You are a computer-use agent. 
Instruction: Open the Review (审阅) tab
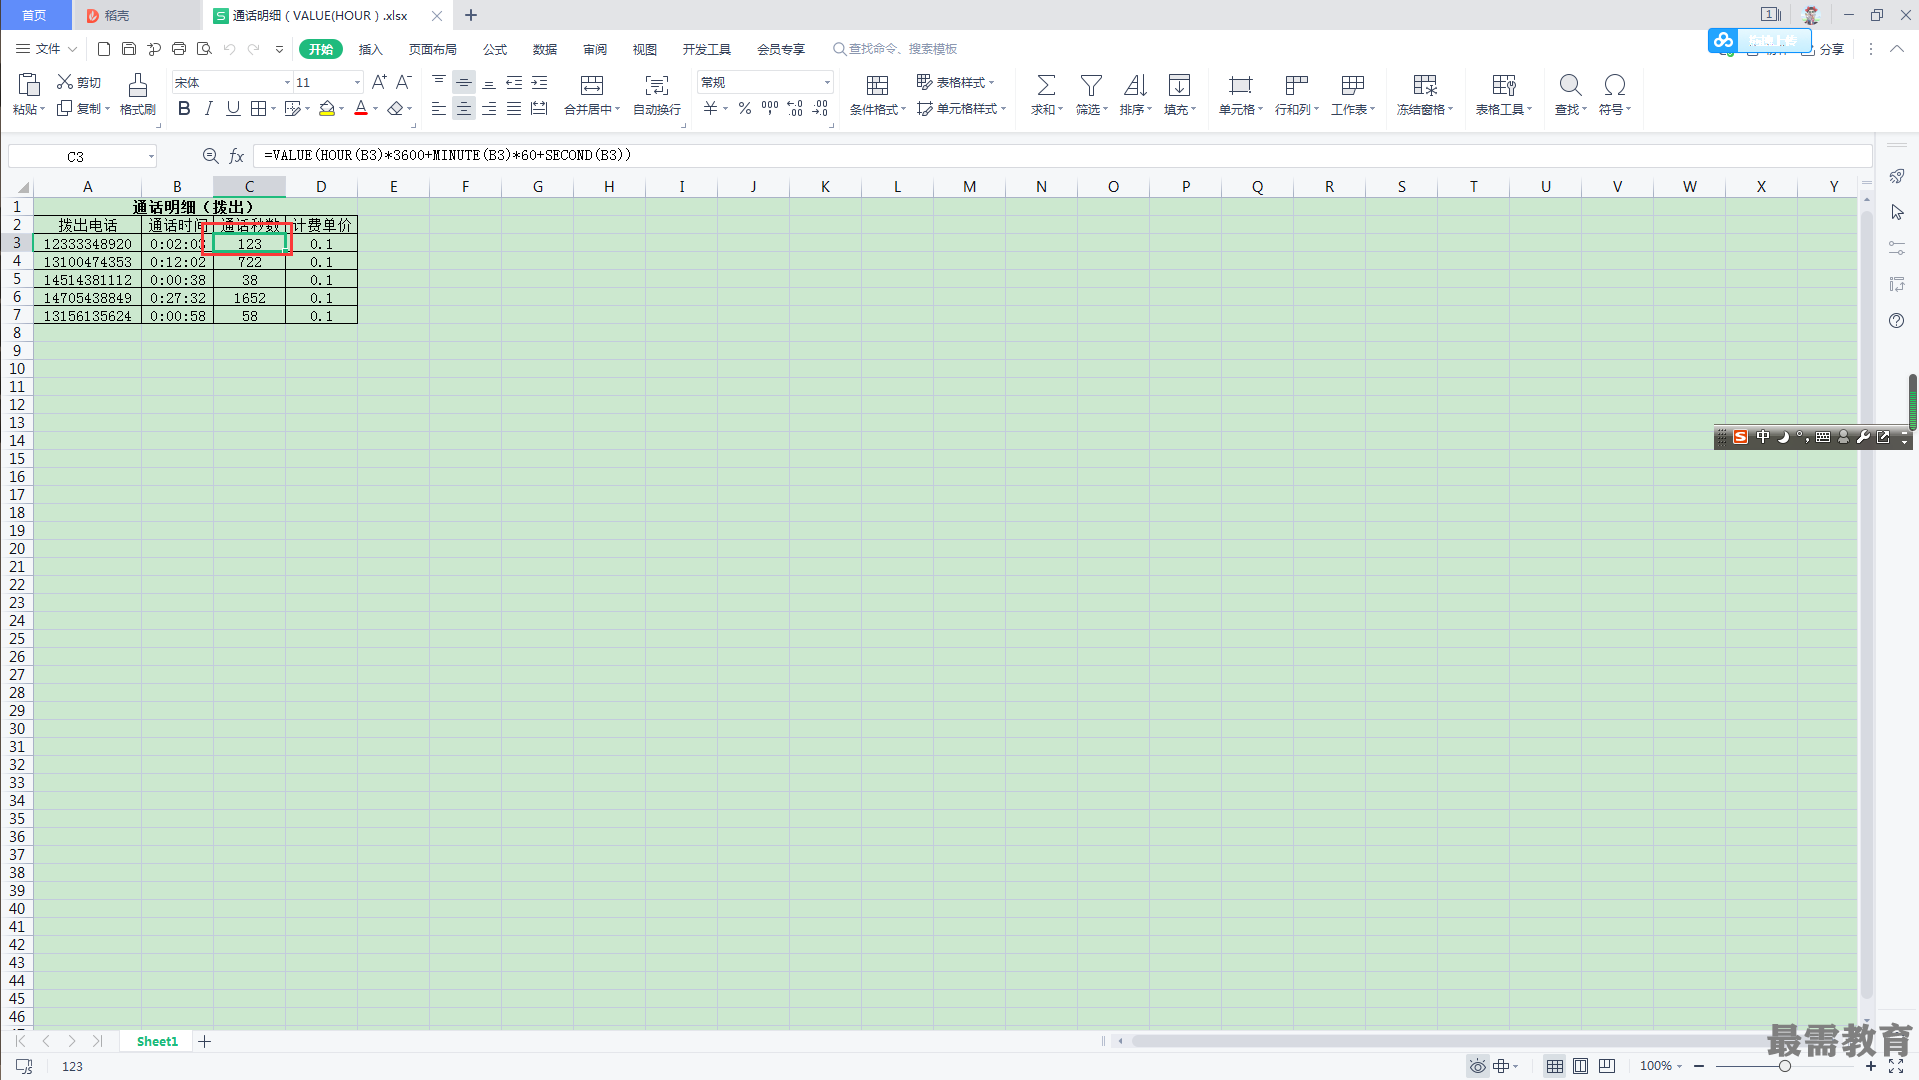pyautogui.click(x=595, y=49)
